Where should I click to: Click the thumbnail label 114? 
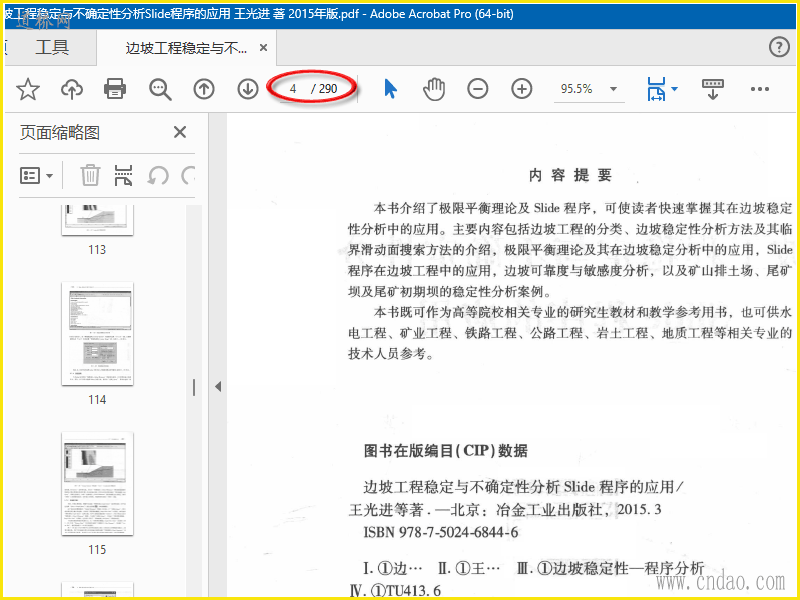click(97, 399)
